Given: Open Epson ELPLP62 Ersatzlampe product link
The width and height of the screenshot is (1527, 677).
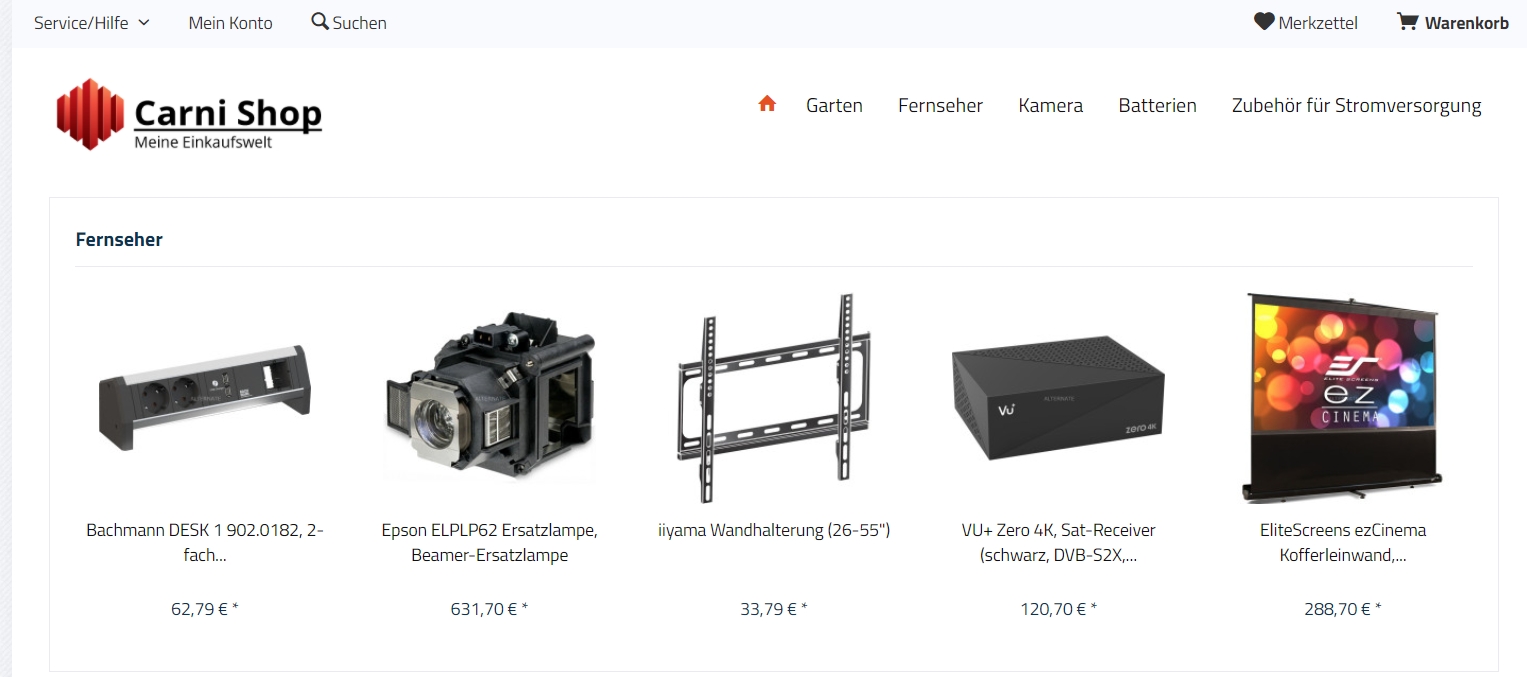Looking at the screenshot, I should pos(490,543).
